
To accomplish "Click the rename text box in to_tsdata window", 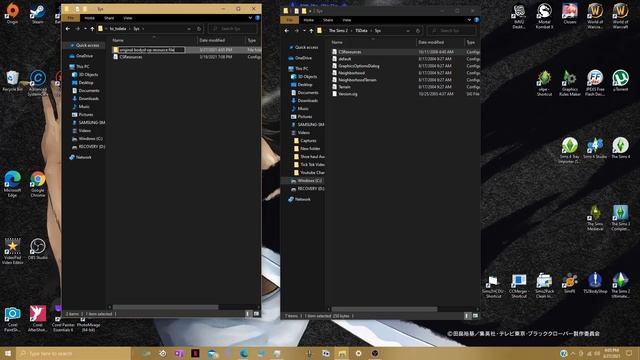I will pos(151,50).
